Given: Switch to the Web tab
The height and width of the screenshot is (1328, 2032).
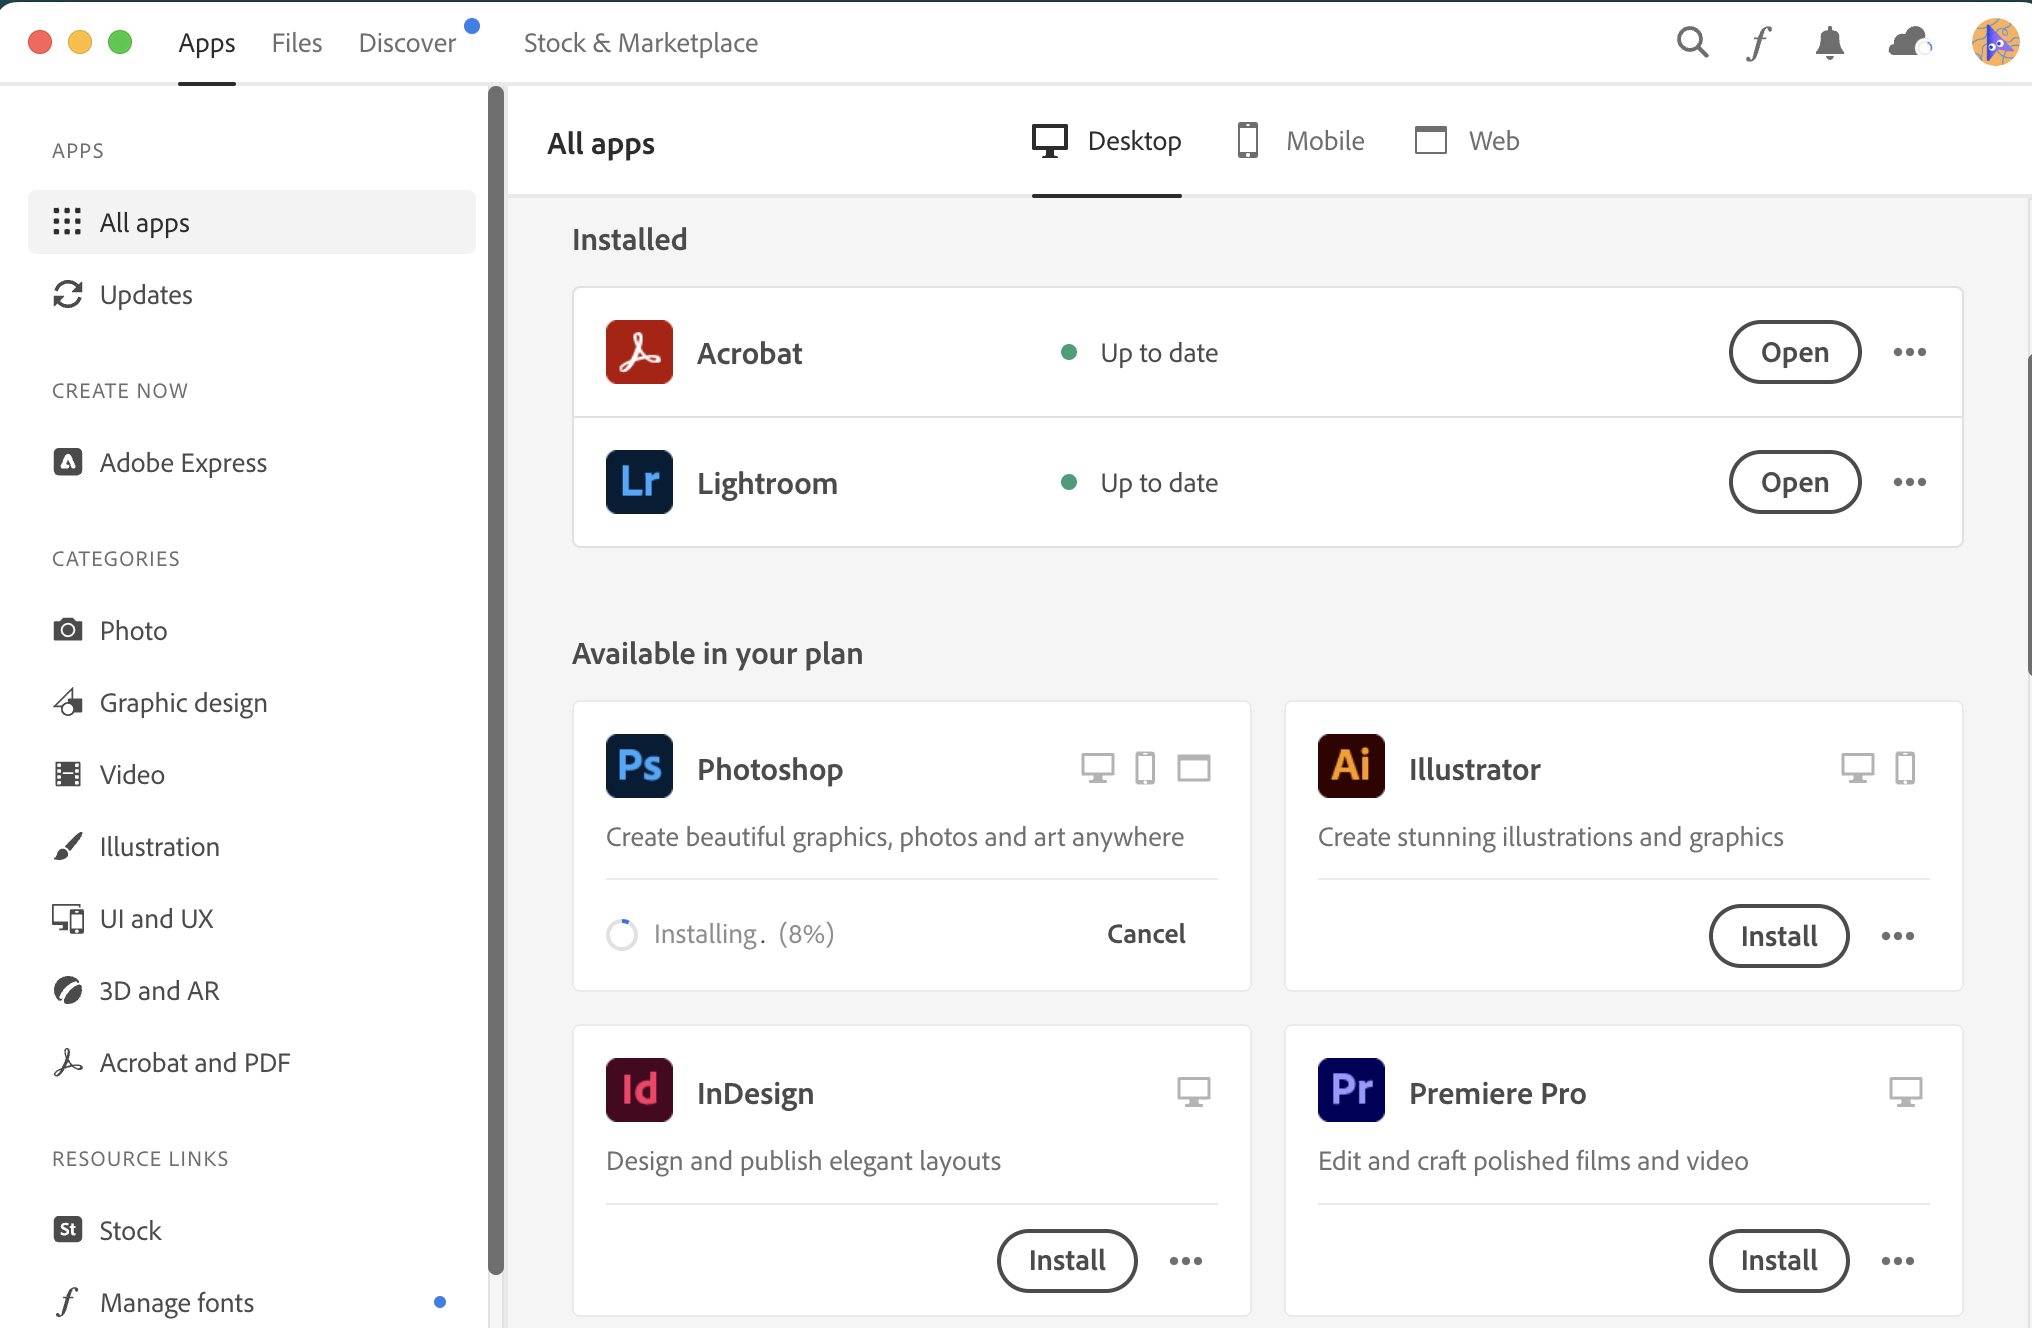Looking at the screenshot, I should pyautogui.click(x=1467, y=141).
